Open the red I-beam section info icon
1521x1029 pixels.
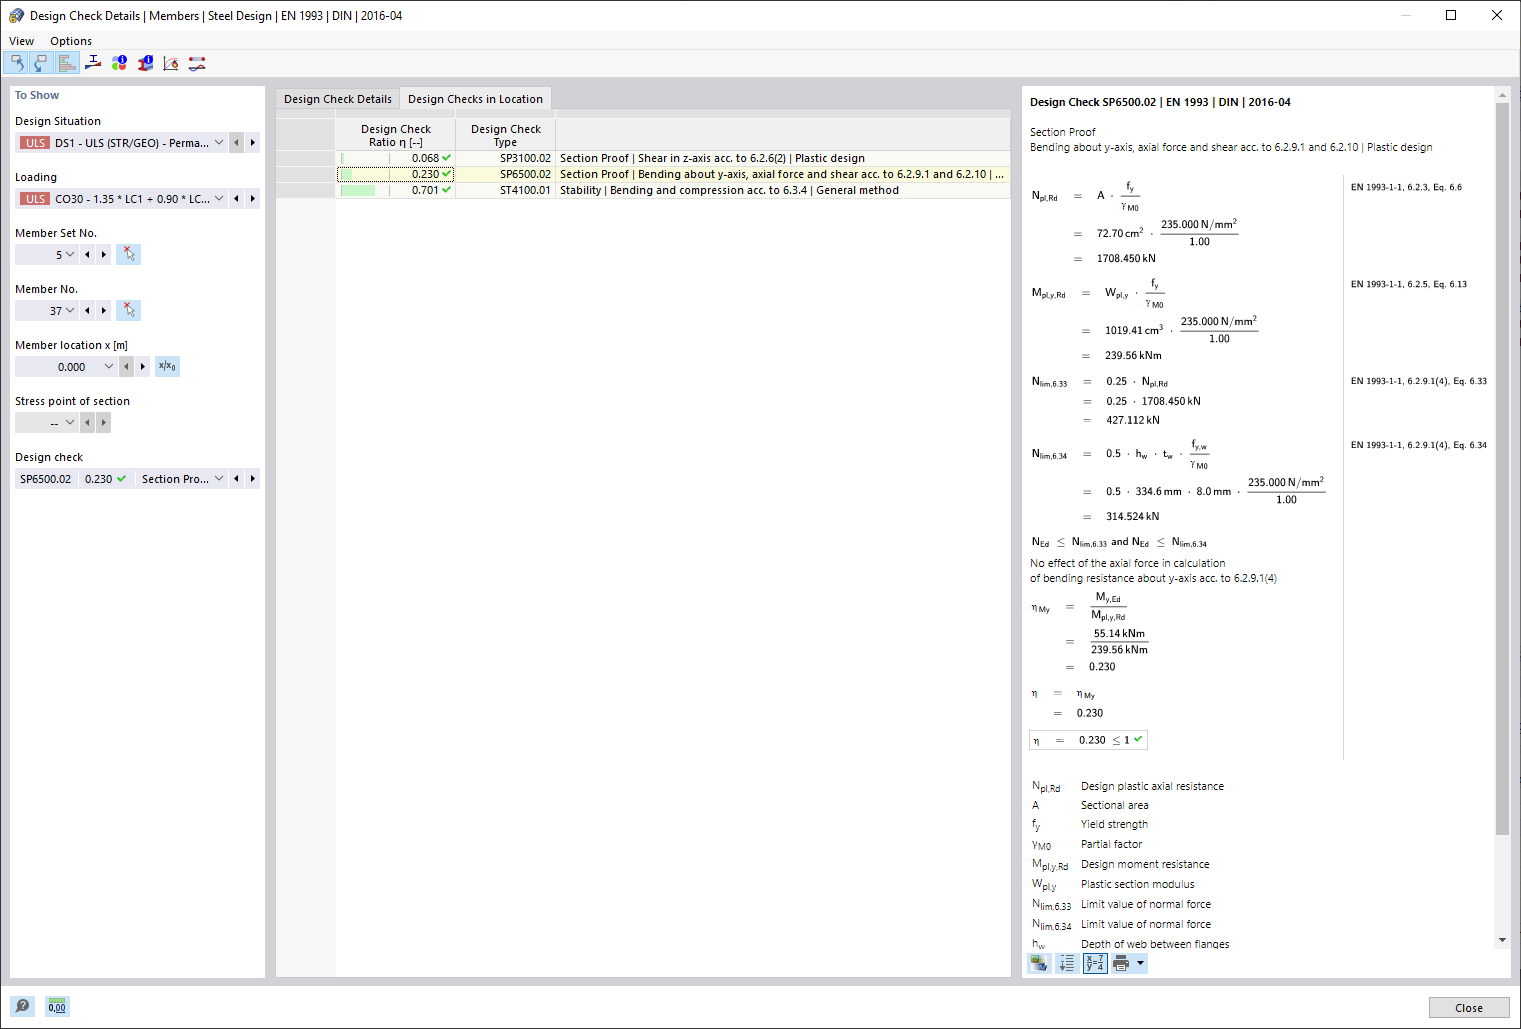[x=145, y=63]
